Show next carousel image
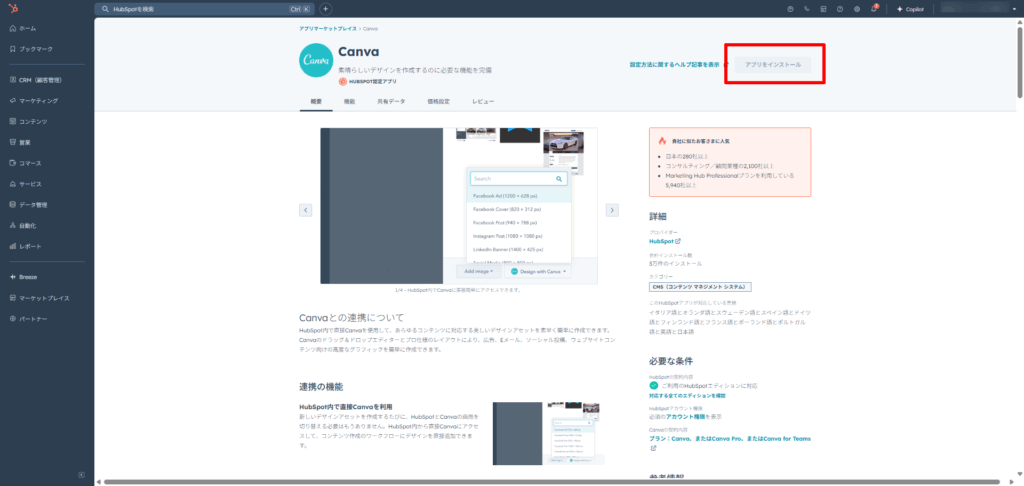This screenshot has width=1024, height=486. (x=612, y=210)
